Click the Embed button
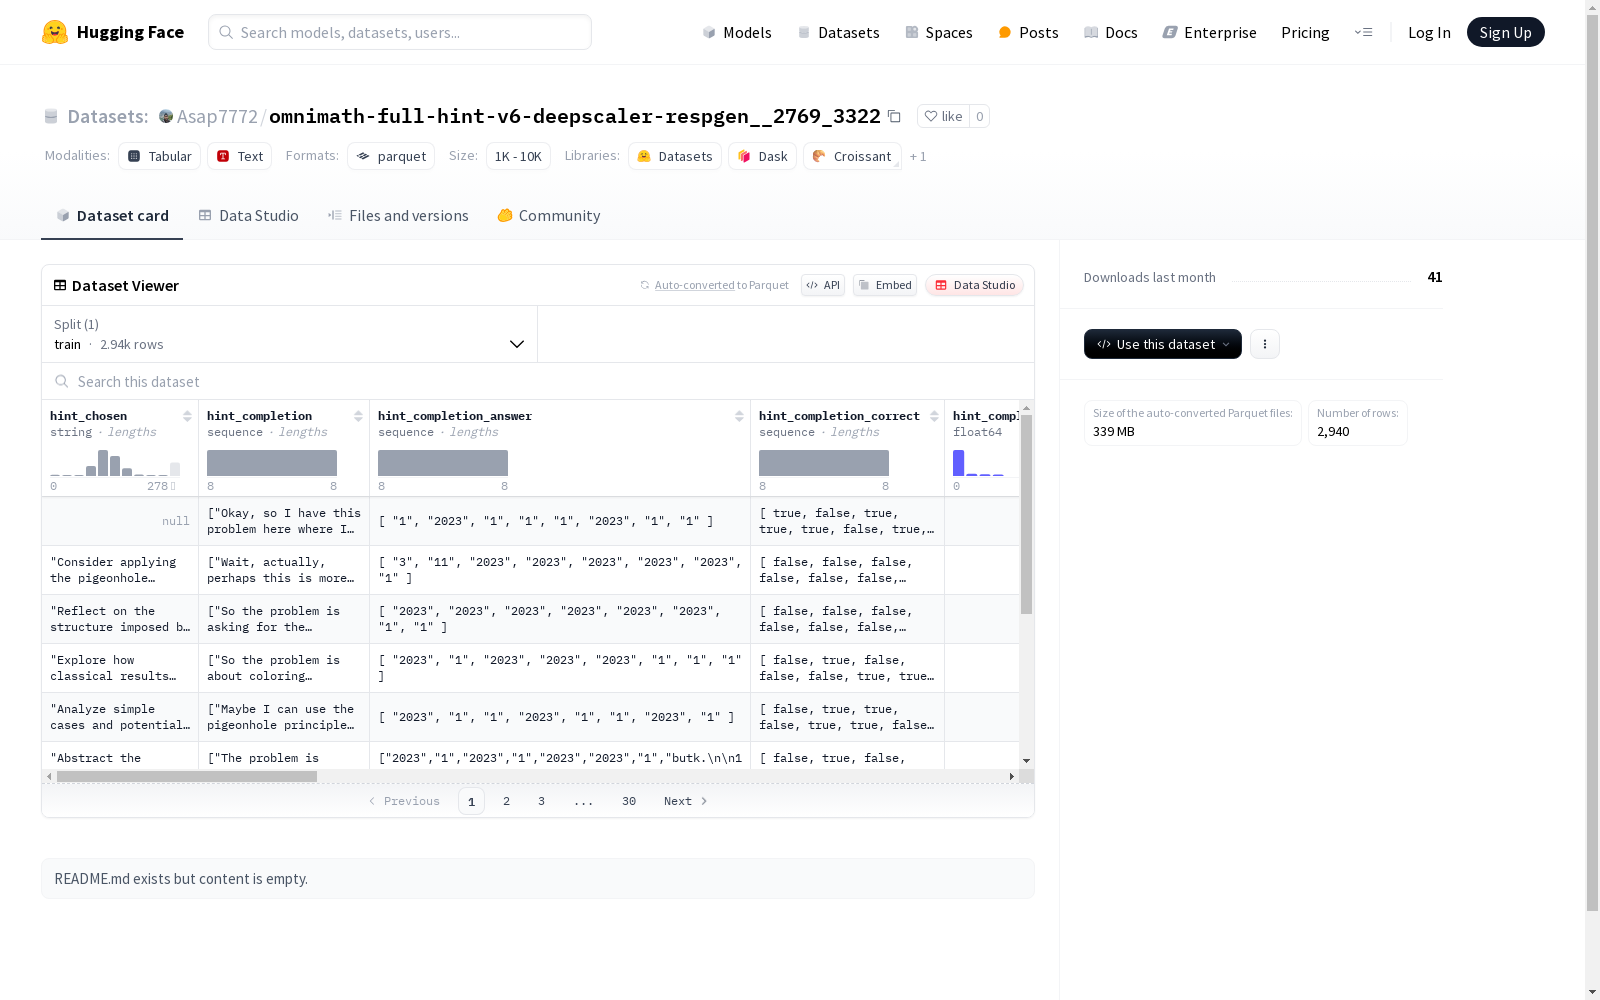This screenshot has height=1000, width=1600. 885,285
